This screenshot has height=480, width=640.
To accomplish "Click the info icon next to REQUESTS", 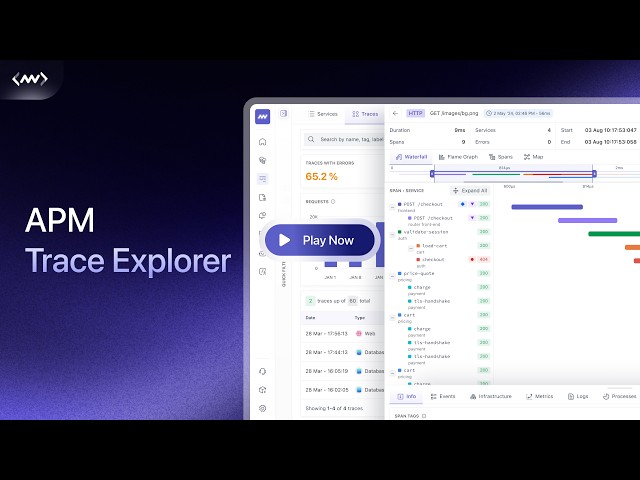I will coord(333,202).
